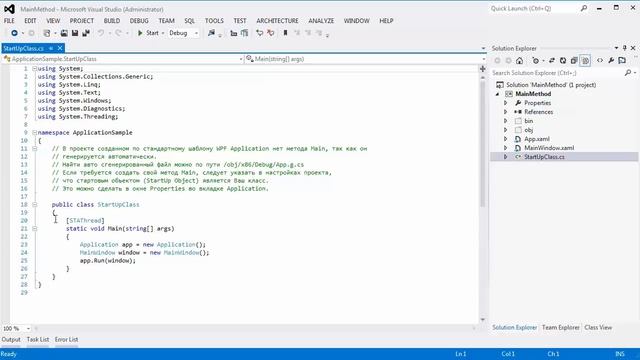The width and height of the screenshot is (640, 360).
Task: Click the Uncomment selected lines icon
Action: 270,33
